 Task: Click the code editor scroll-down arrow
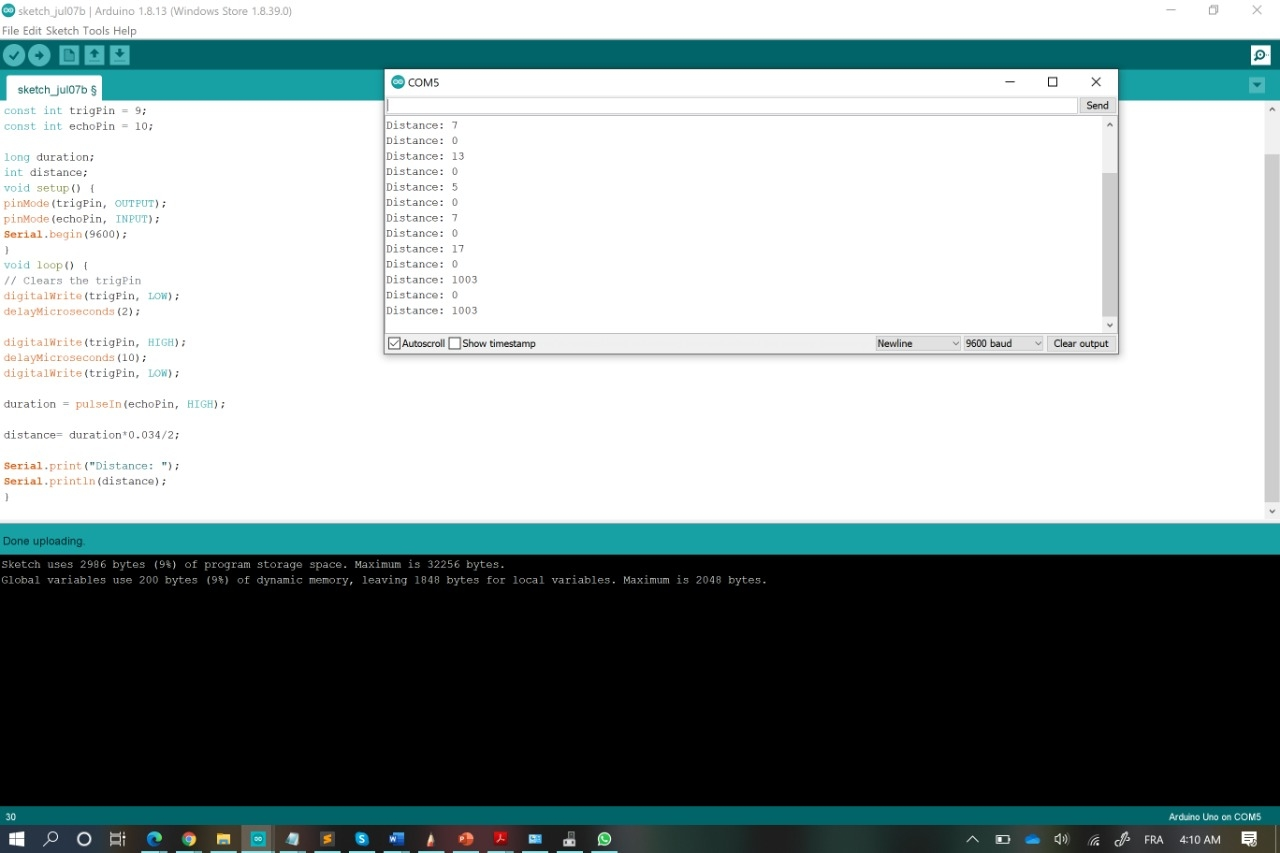point(1272,512)
